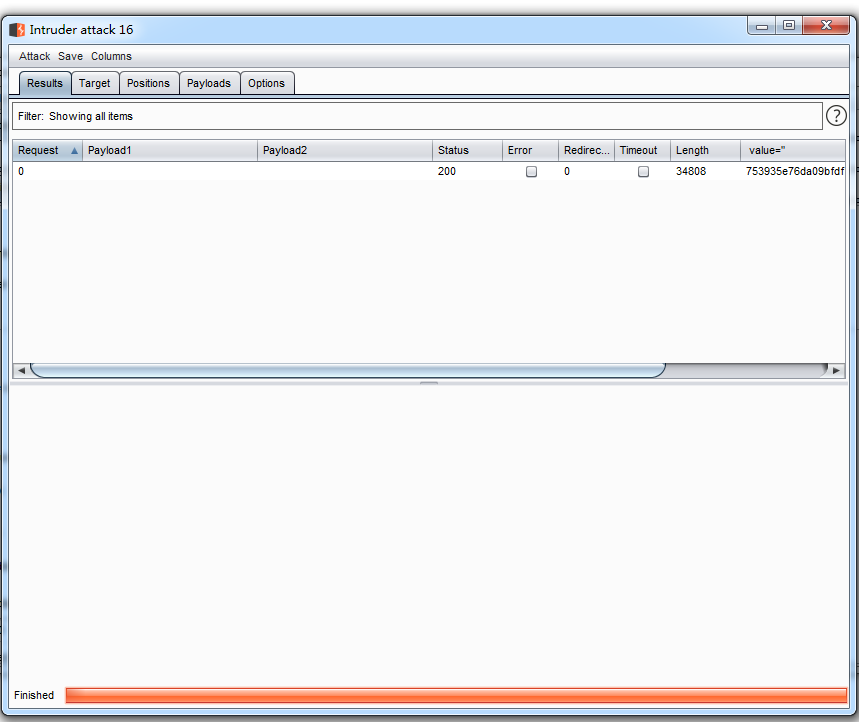
Task: Click the Finished attack progress bar
Action: [x=456, y=696]
